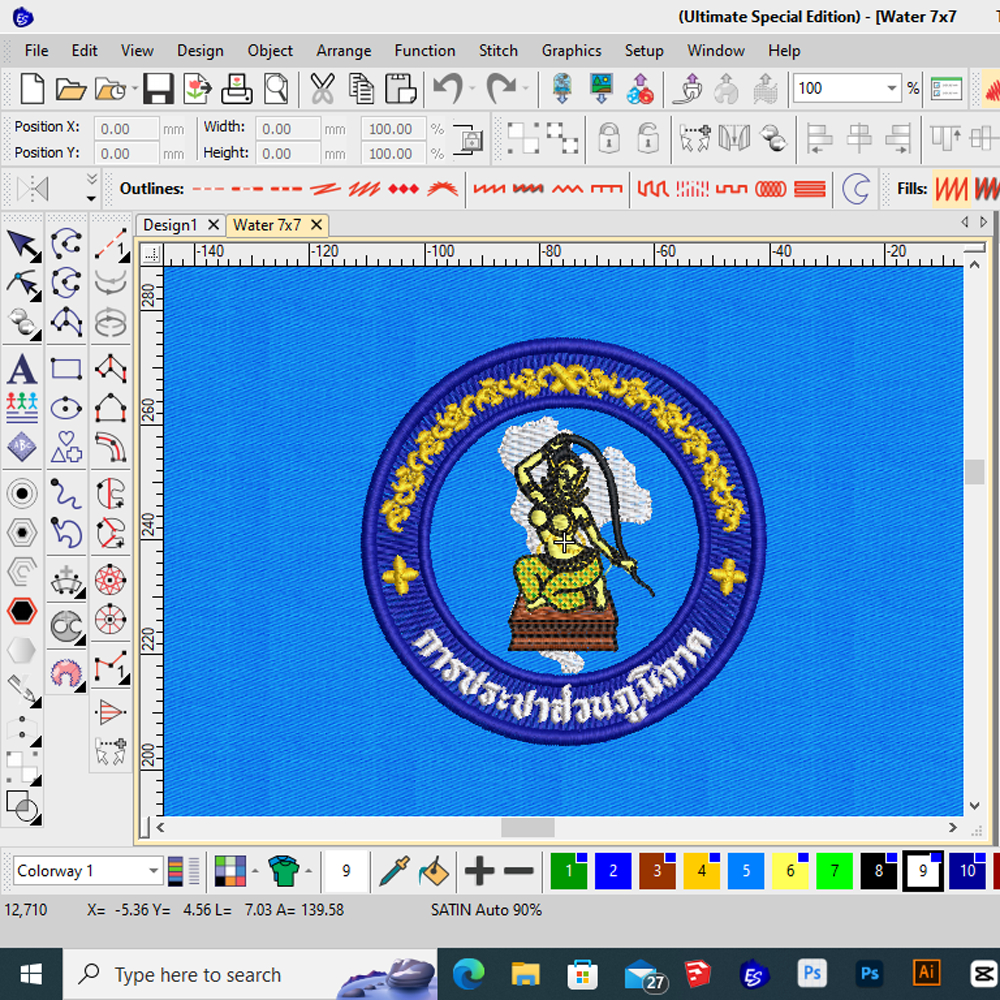Expand the undo history dropdown arrow
The image size is (1000, 1000).
pos(472,88)
